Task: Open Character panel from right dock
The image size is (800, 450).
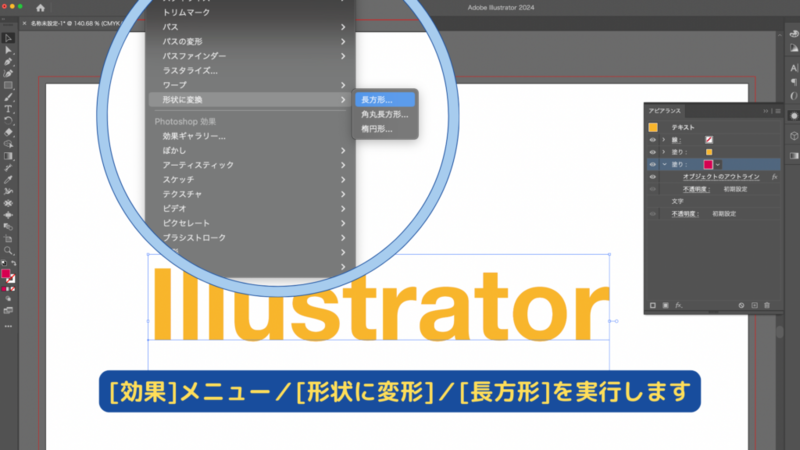Action: [x=794, y=67]
